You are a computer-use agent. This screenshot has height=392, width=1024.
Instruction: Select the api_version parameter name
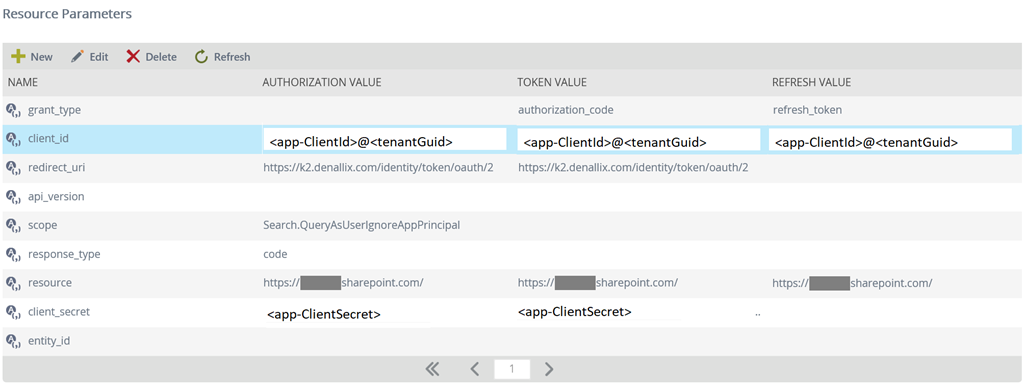(x=56, y=196)
